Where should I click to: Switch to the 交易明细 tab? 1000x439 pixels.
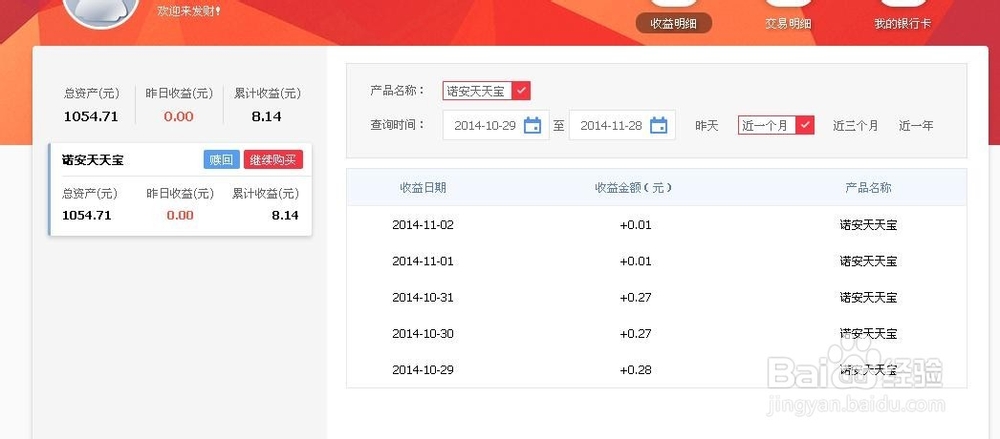point(788,24)
